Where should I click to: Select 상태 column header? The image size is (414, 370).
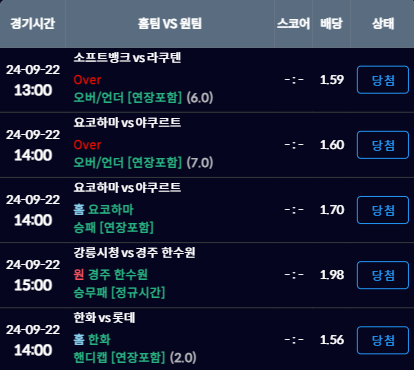pos(383,24)
